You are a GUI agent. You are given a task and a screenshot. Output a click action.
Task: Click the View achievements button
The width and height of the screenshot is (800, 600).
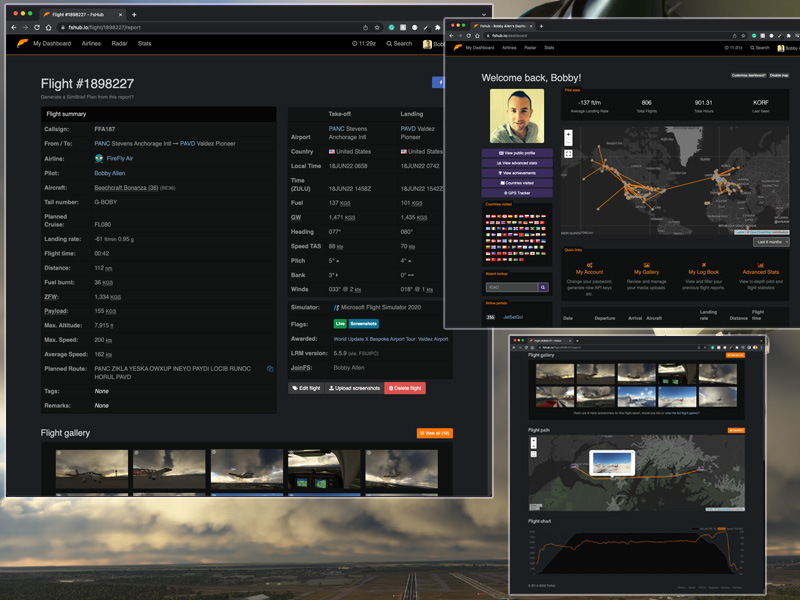pos(517,173)
